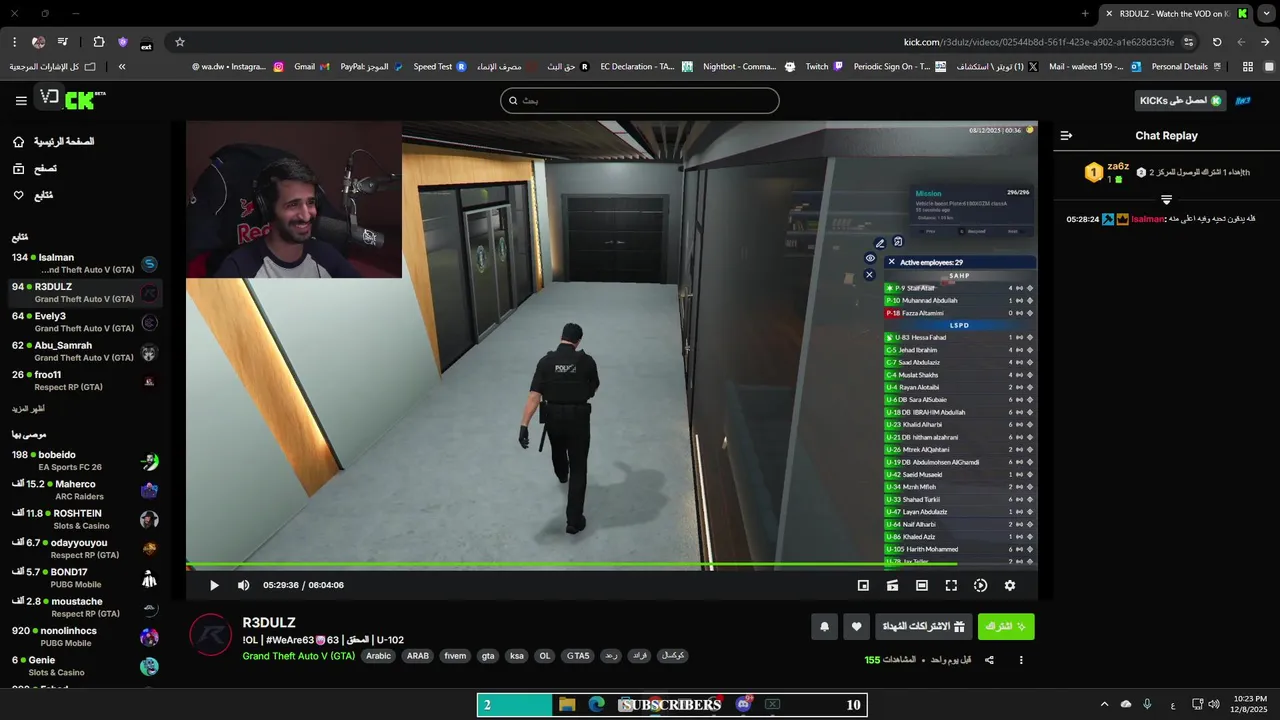
Task: Enable mini player picture-in-picture
Action: [x=863, y=585]
